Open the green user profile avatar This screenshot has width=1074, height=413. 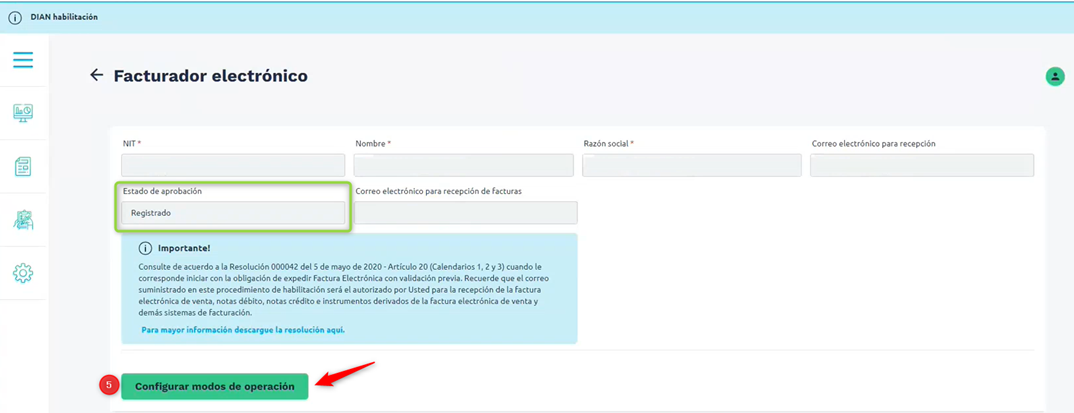pos(1054,76)
